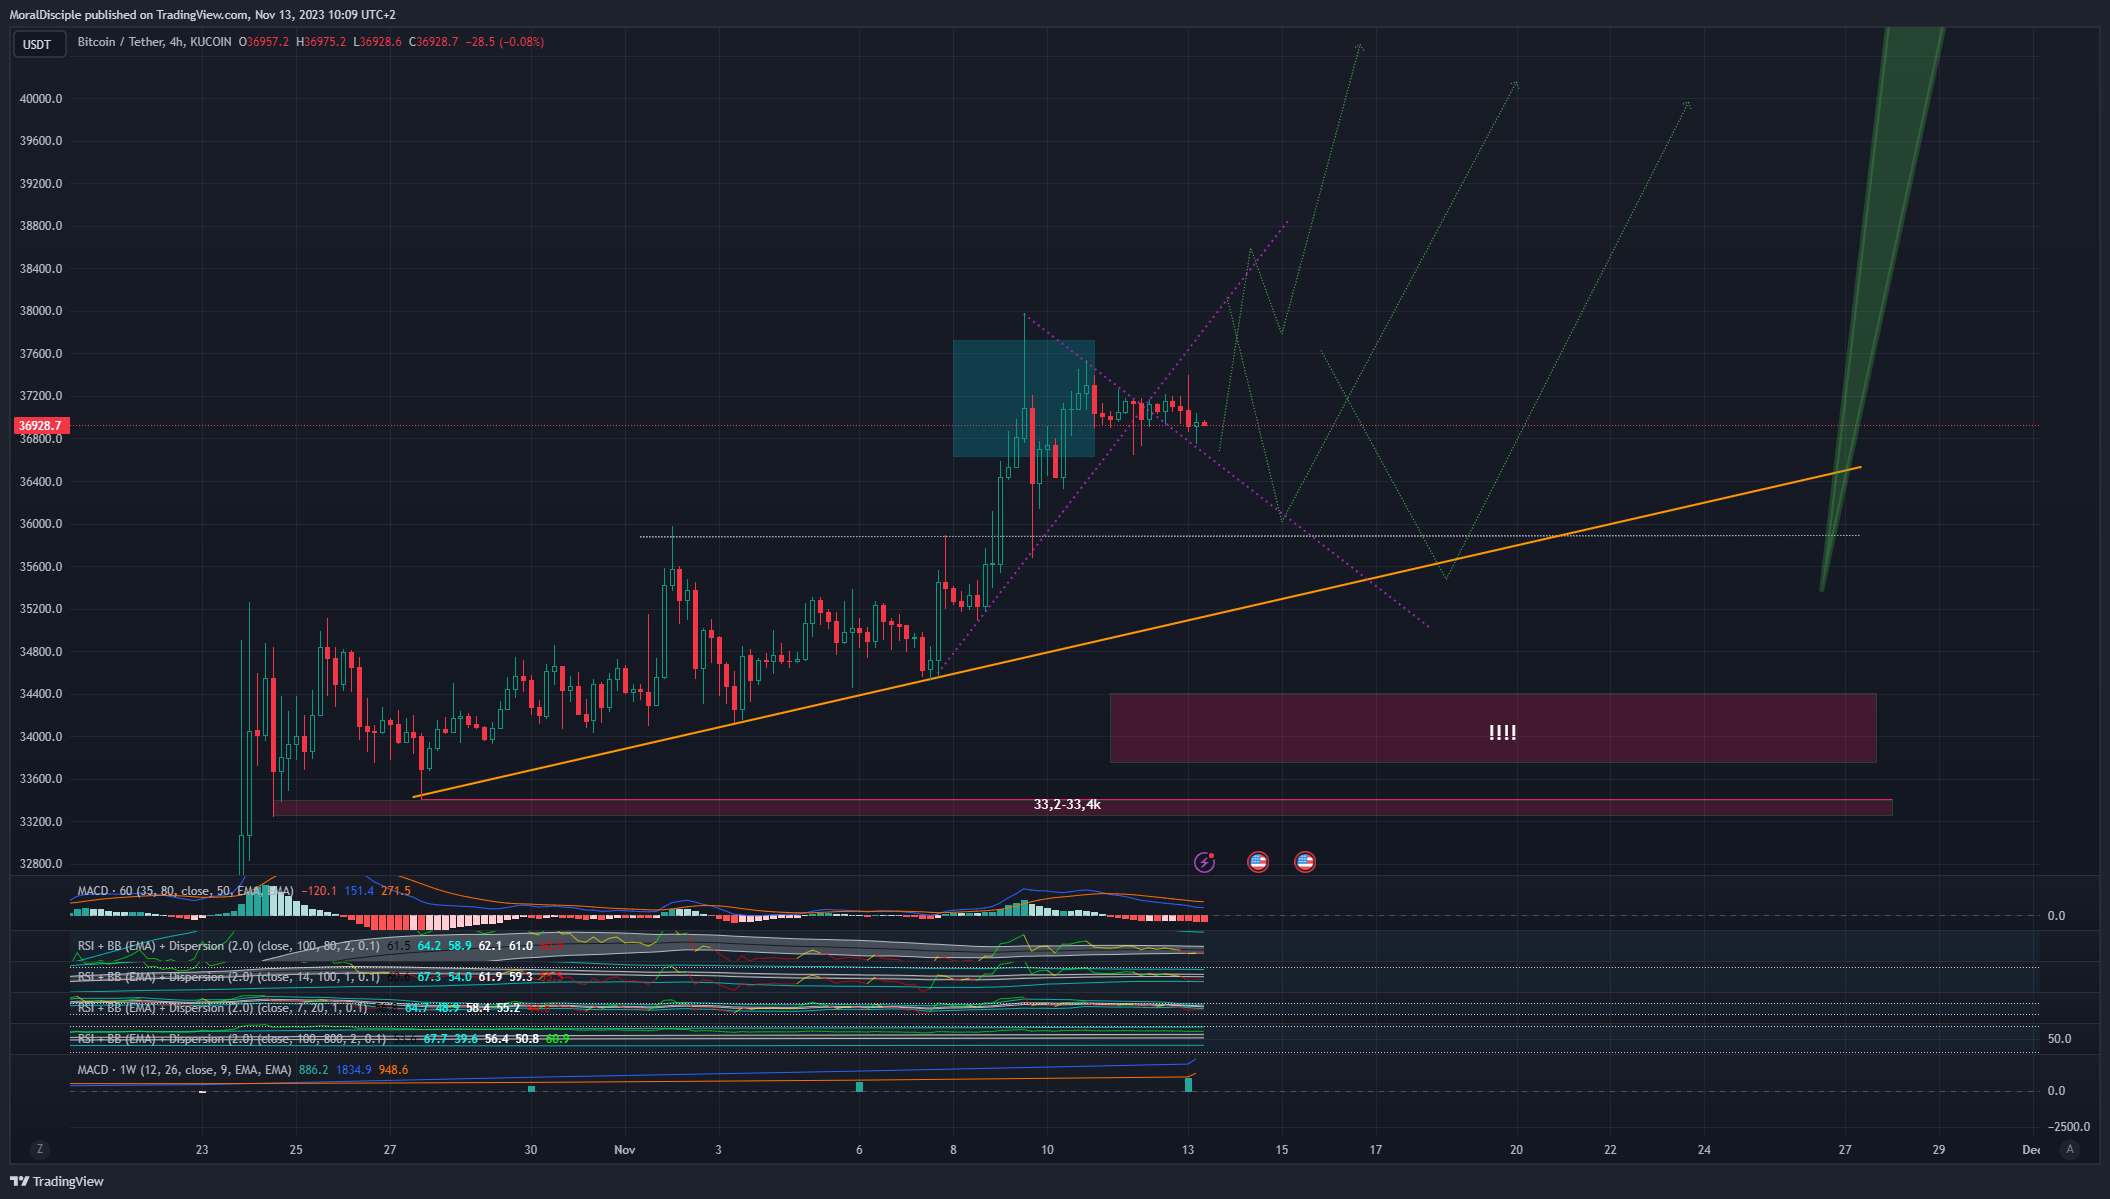This screenshot has height=1199, width=2110.
Task: Click the MoralDisciple published header text
Action: click(x=203, y=14)
